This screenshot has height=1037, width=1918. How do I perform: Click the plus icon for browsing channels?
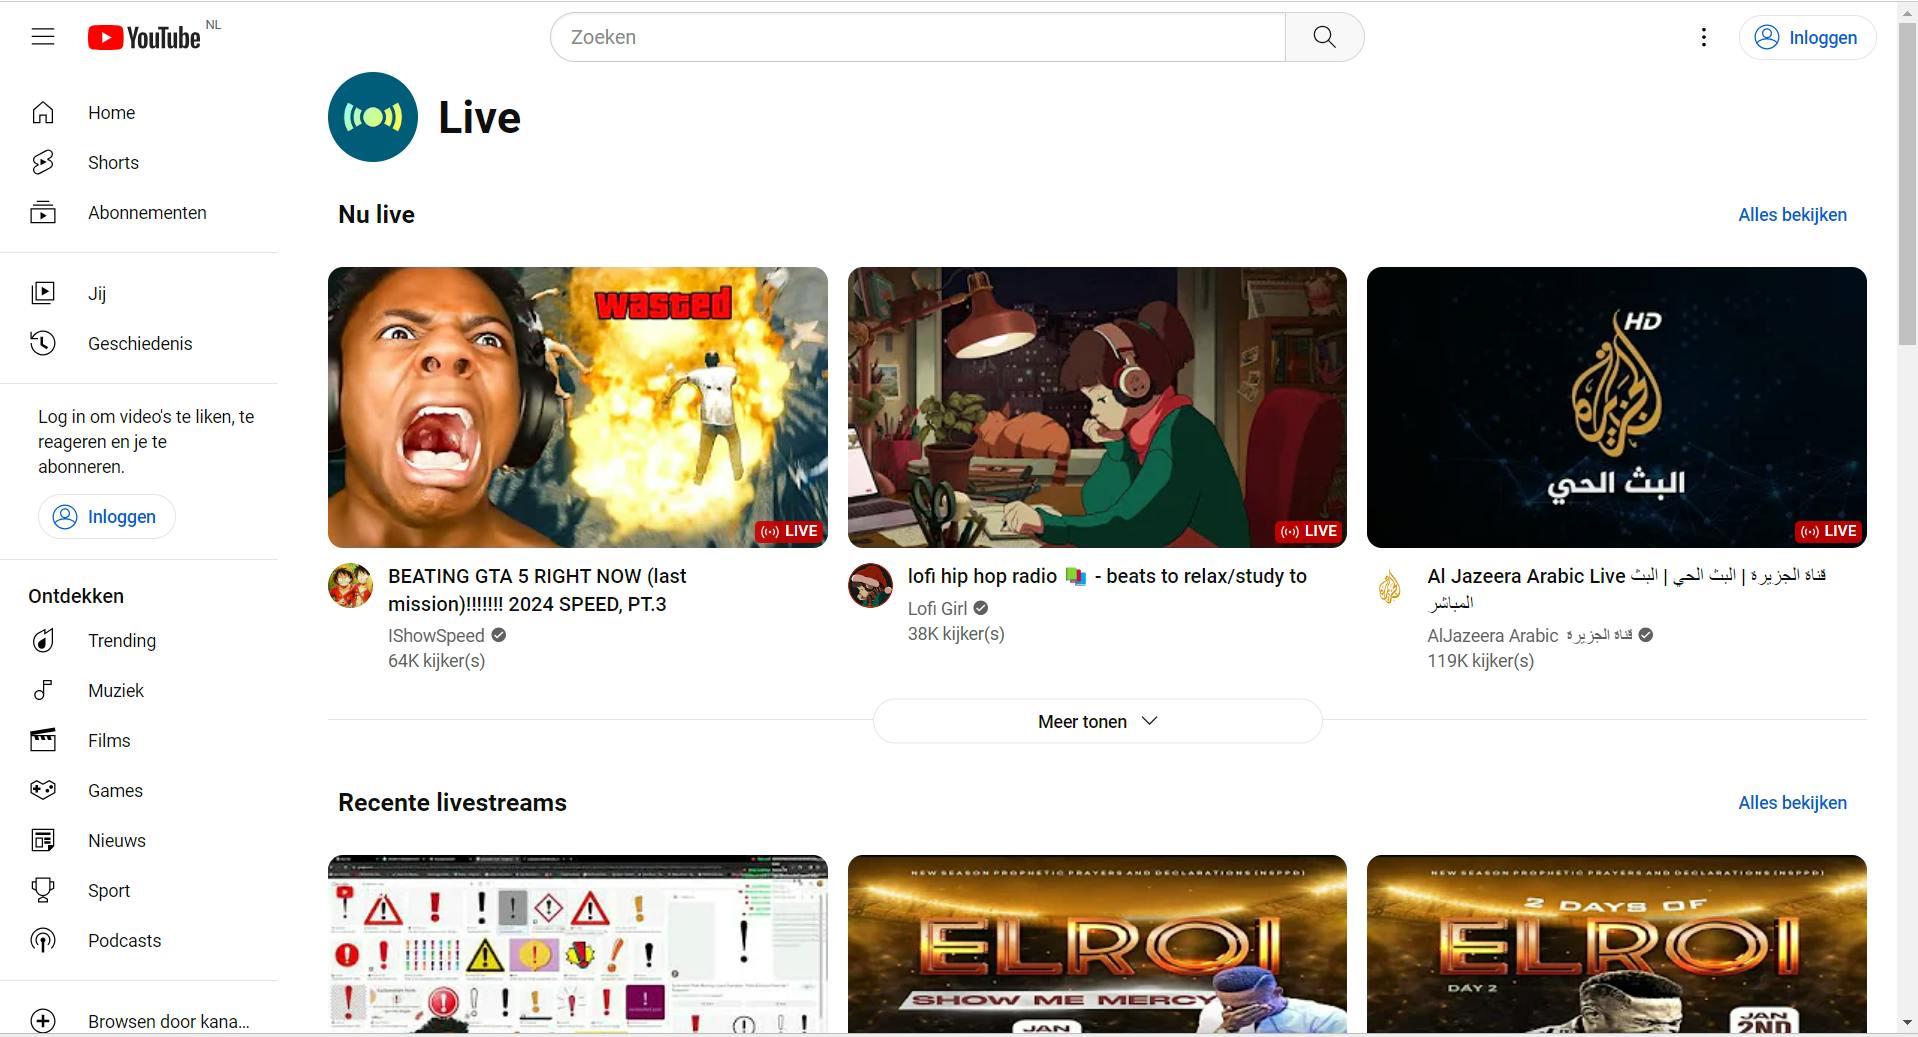pyautogui.click(x=43, y=1021)
